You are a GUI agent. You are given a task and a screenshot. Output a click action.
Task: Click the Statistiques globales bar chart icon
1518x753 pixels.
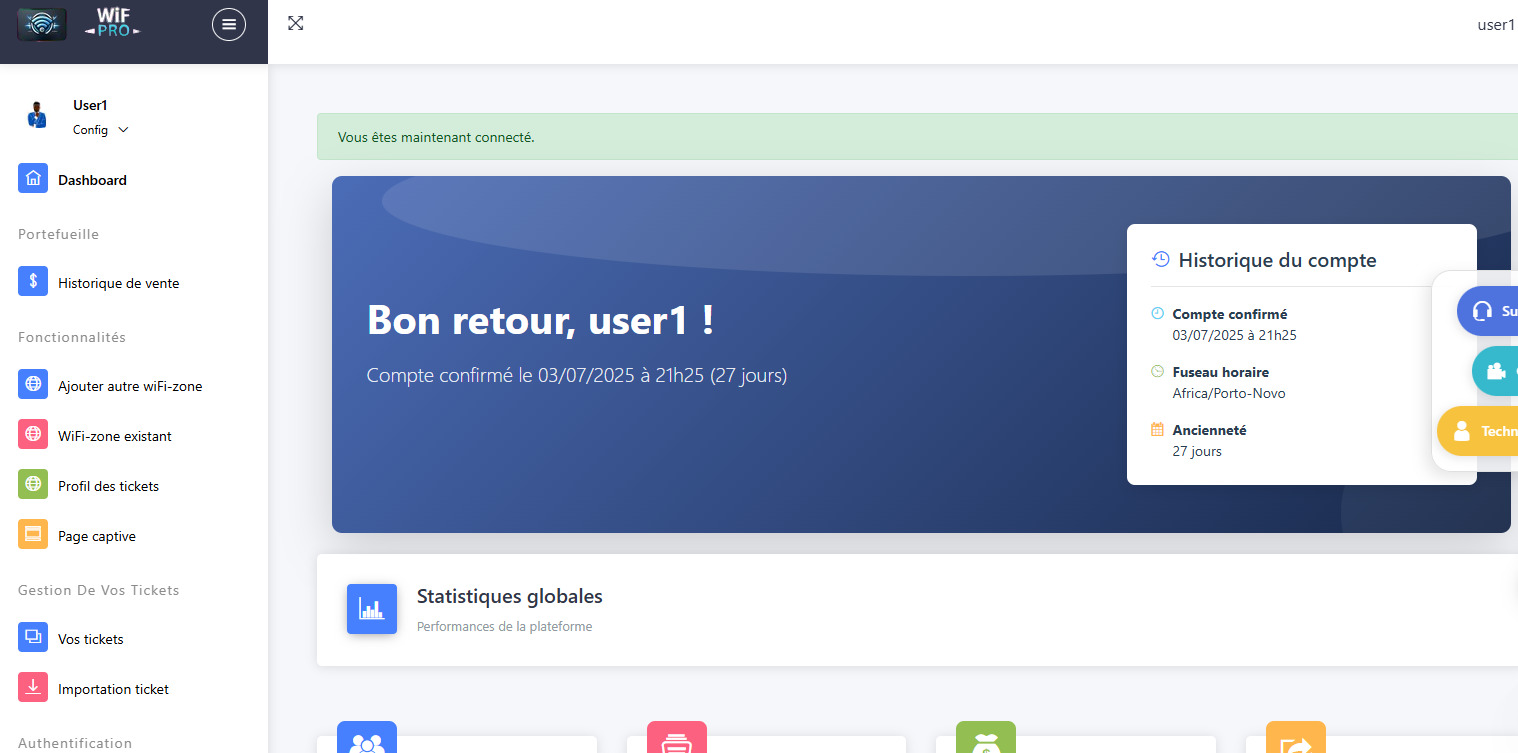pyautogui.click(x=371, y=608)
